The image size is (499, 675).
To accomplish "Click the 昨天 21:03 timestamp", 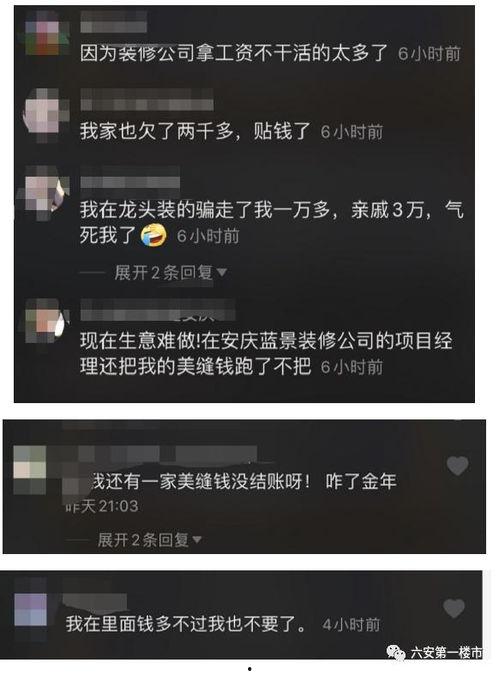I will tap(102, 506).
